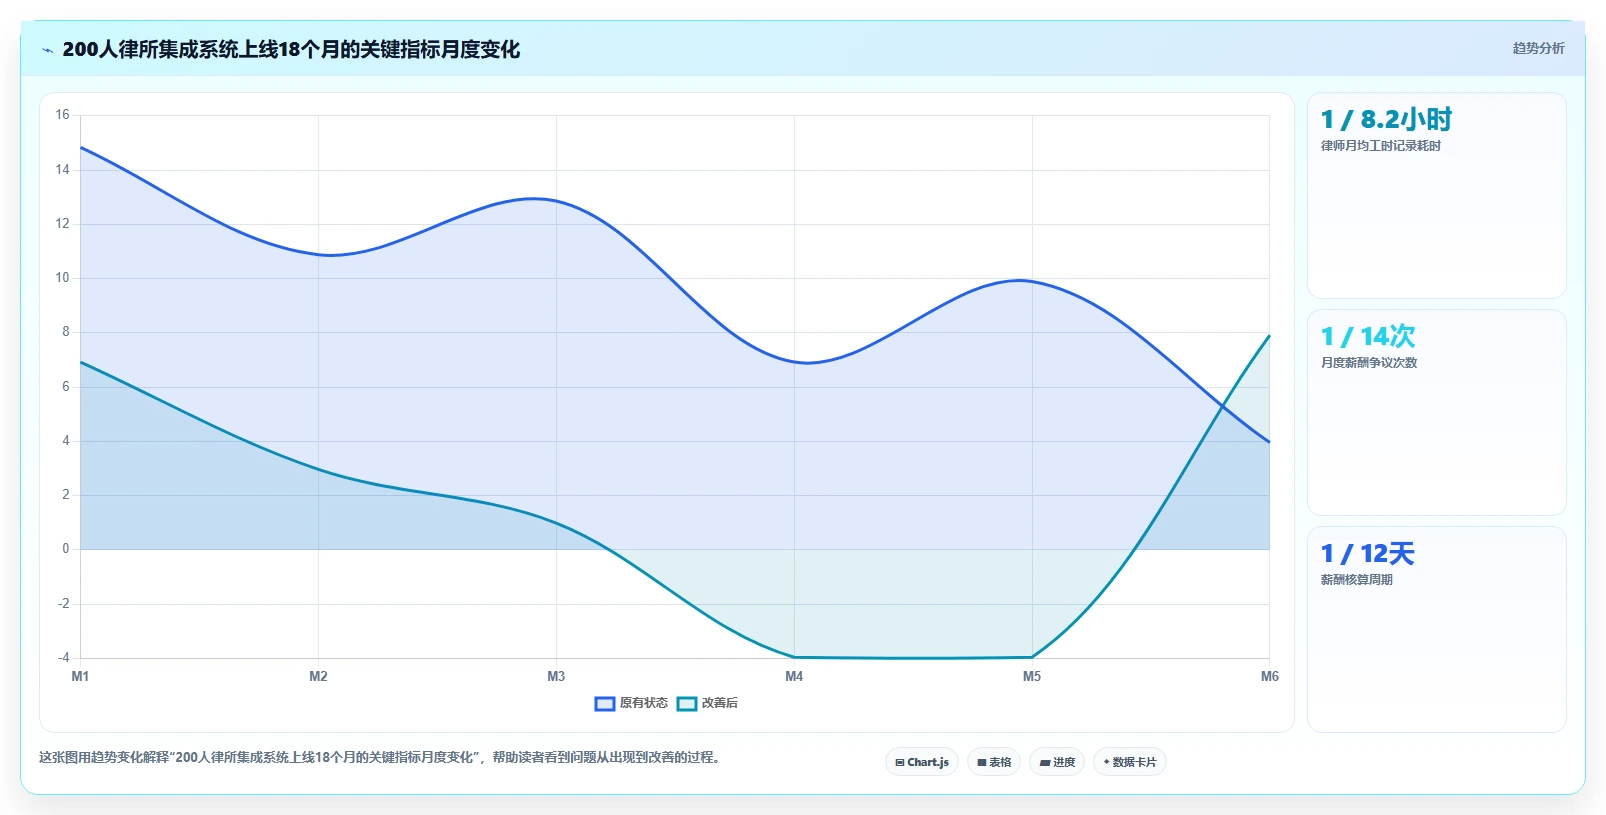Click the 月度薪酬争议次数 label
Screen dimensions: 1606x815
[1369, 363]
